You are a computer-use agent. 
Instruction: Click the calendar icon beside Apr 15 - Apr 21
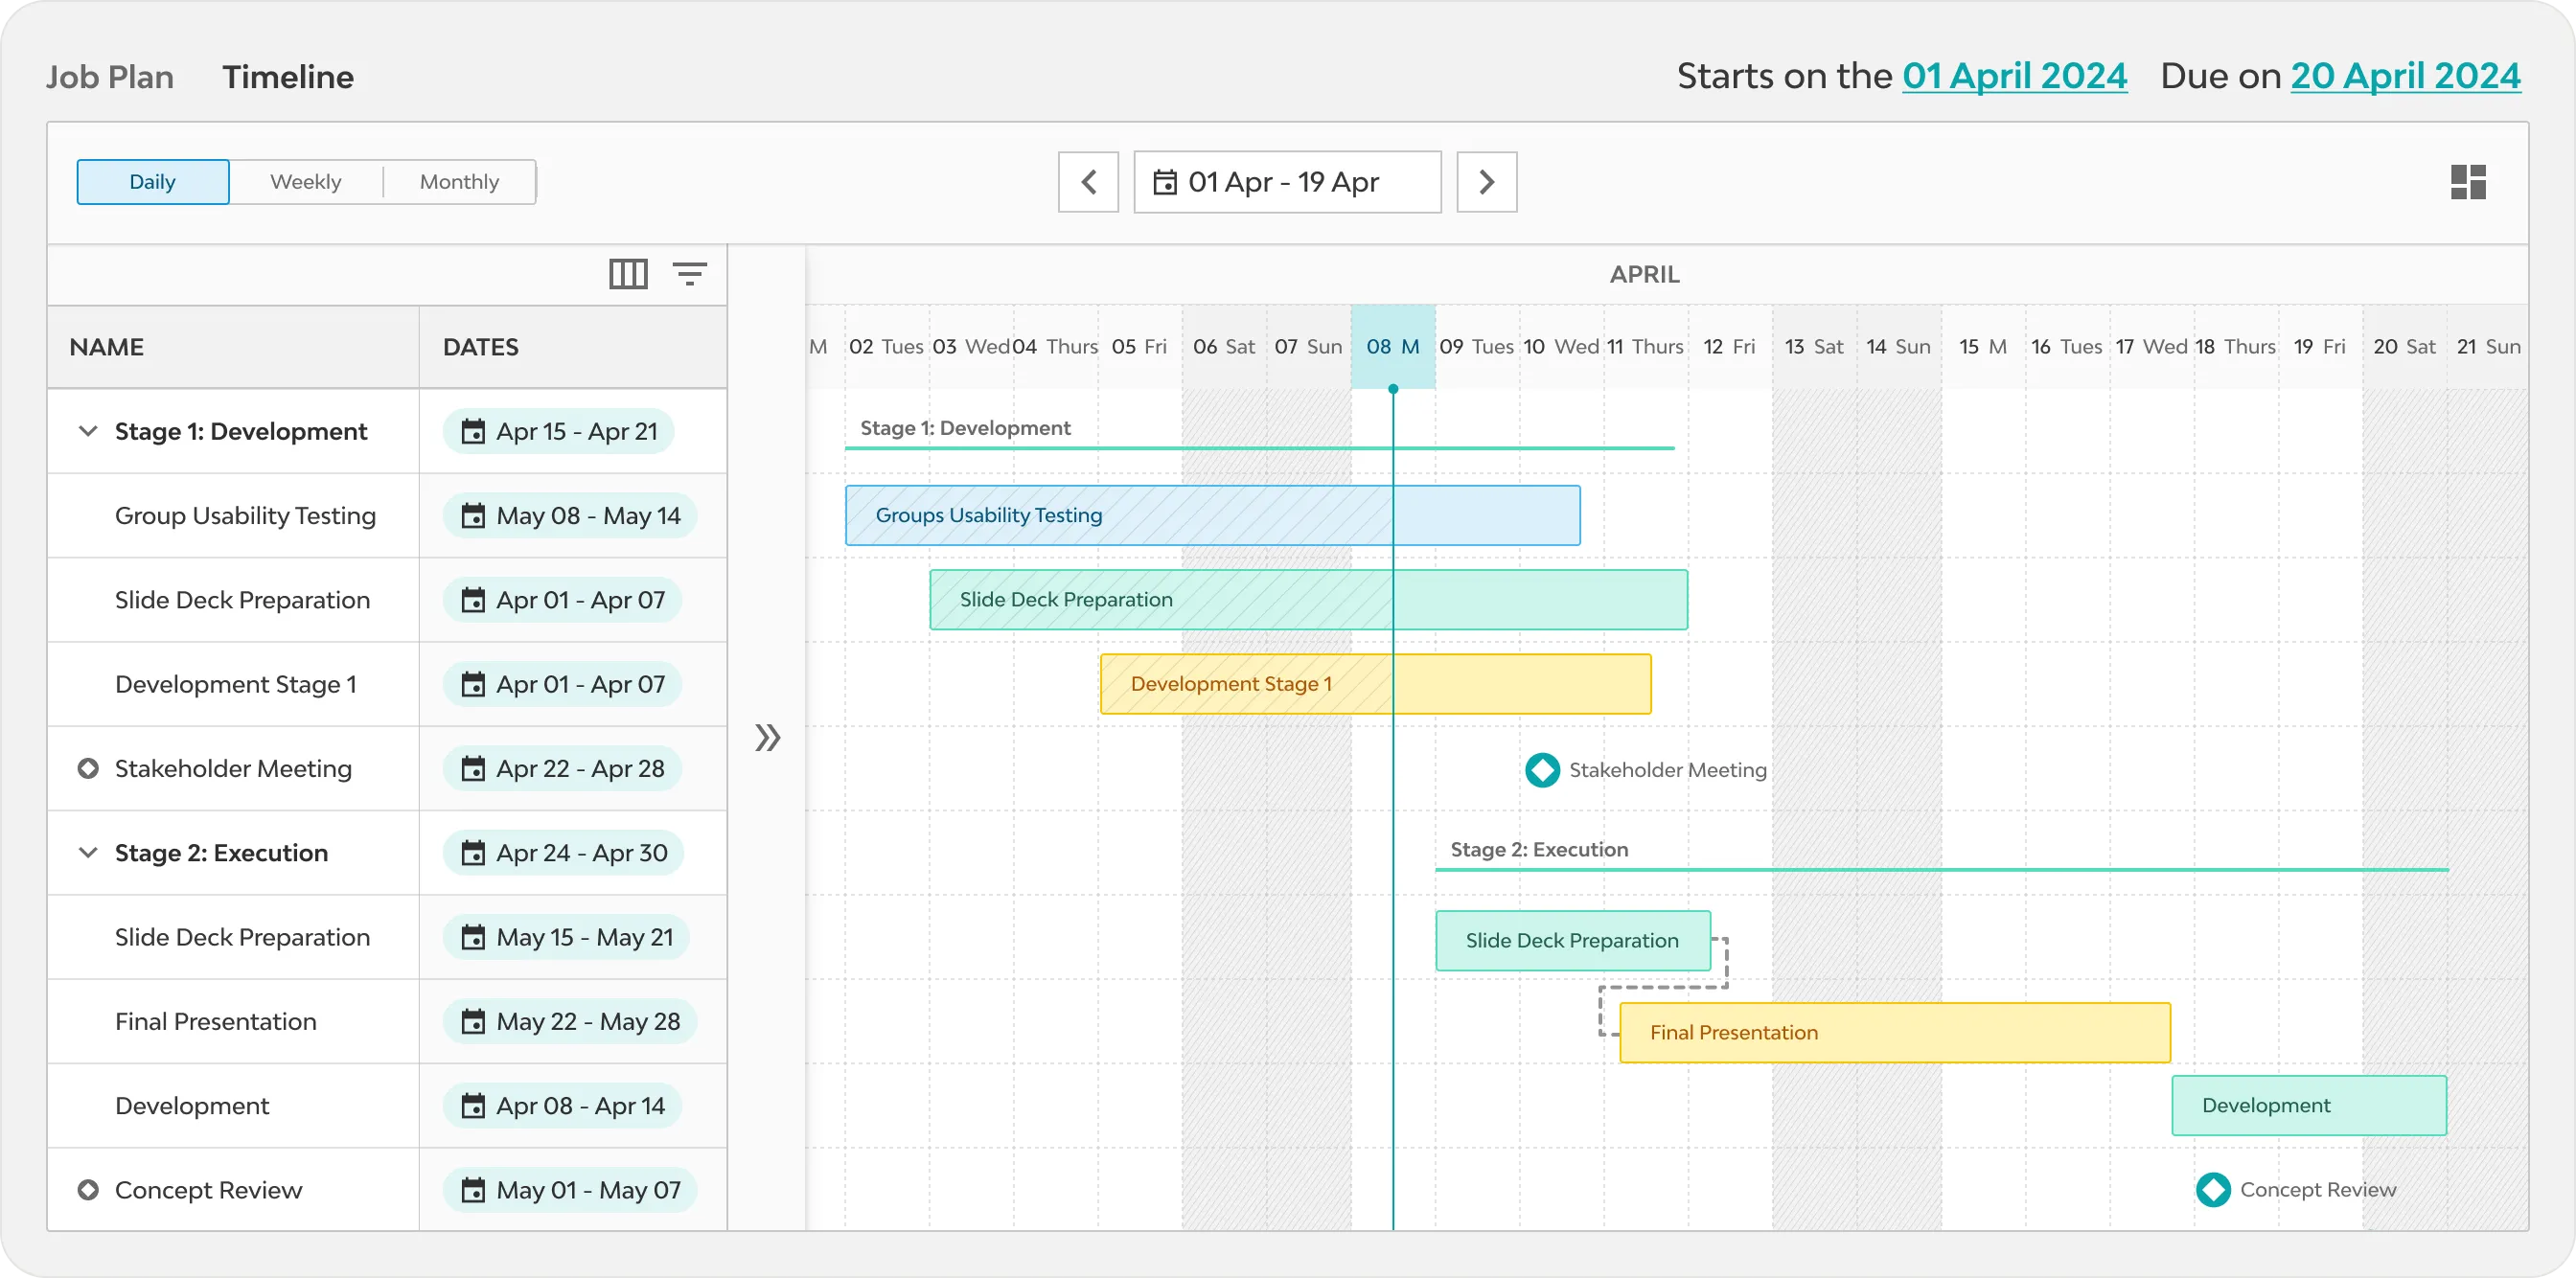[x=475, y=431]
